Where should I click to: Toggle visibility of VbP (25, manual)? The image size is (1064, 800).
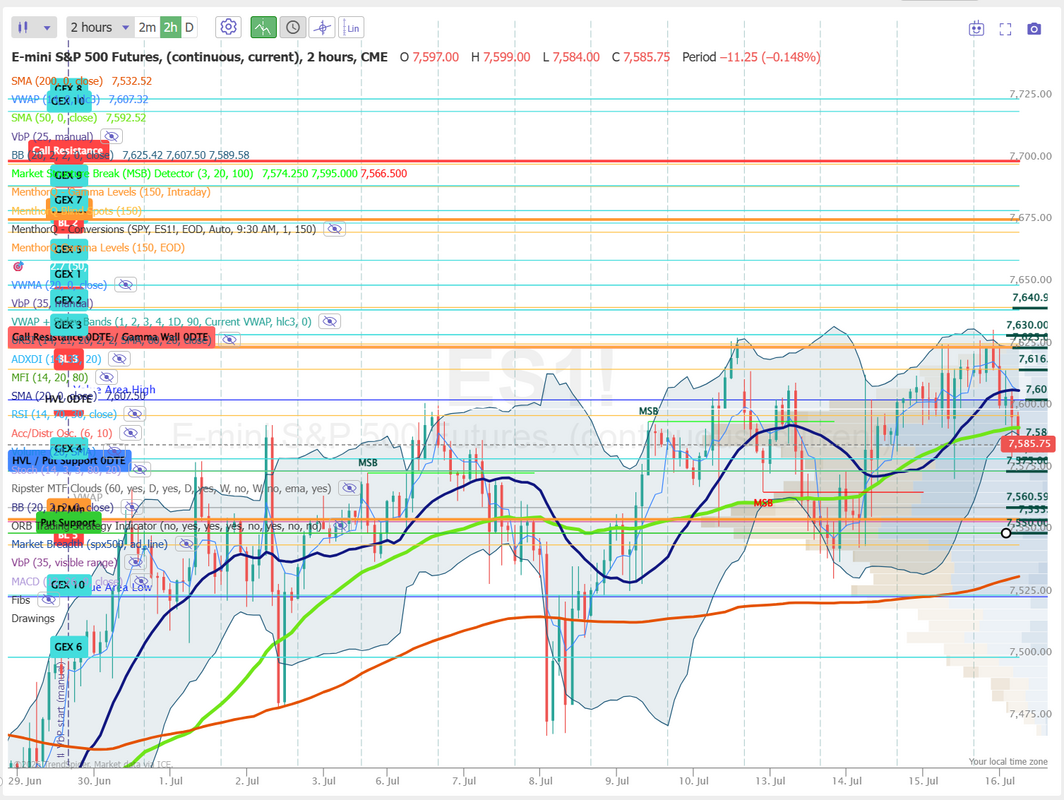pyautogui.click(x=112, y=136)
